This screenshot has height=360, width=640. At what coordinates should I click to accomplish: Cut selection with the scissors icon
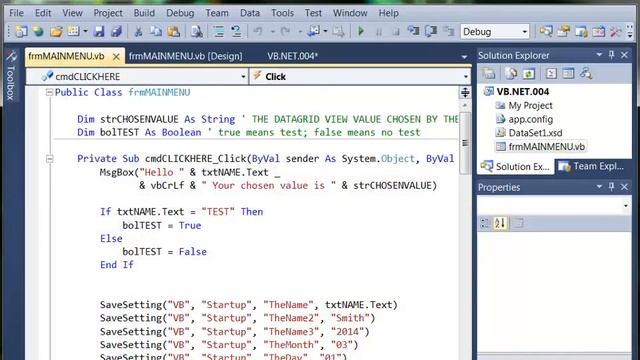(x=138, y=31)
